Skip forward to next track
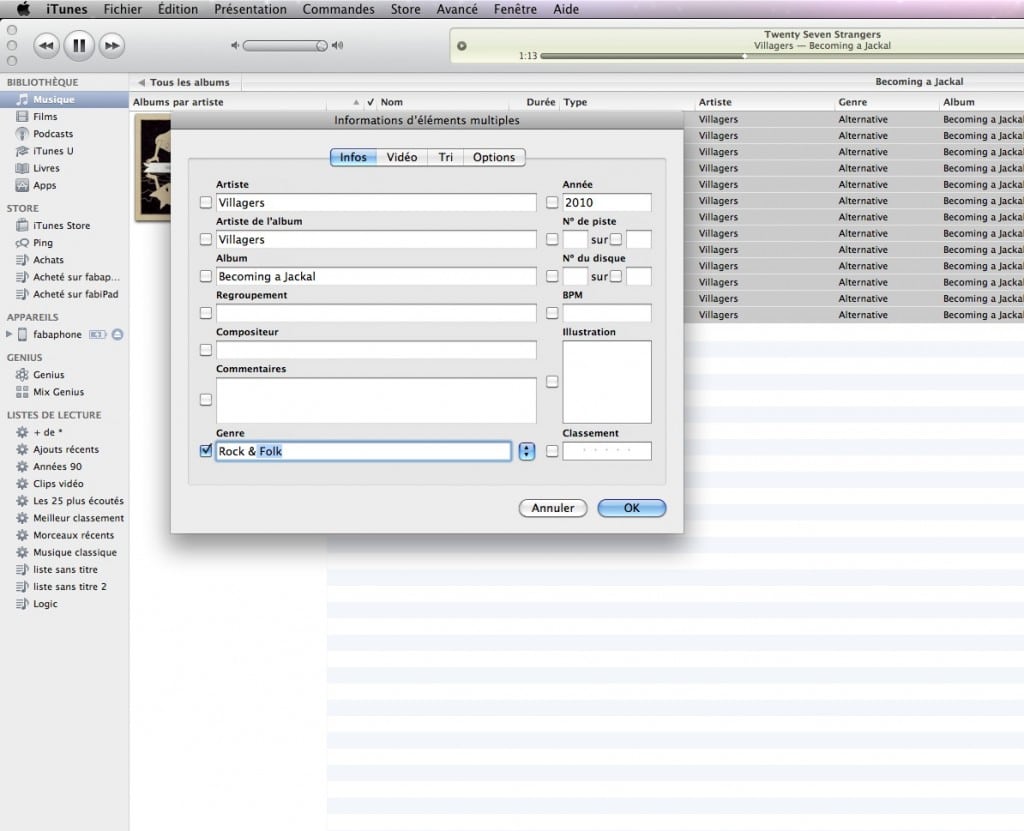Image resolution: width=1024 pixels, height=831 pixels. coord(112,46)
